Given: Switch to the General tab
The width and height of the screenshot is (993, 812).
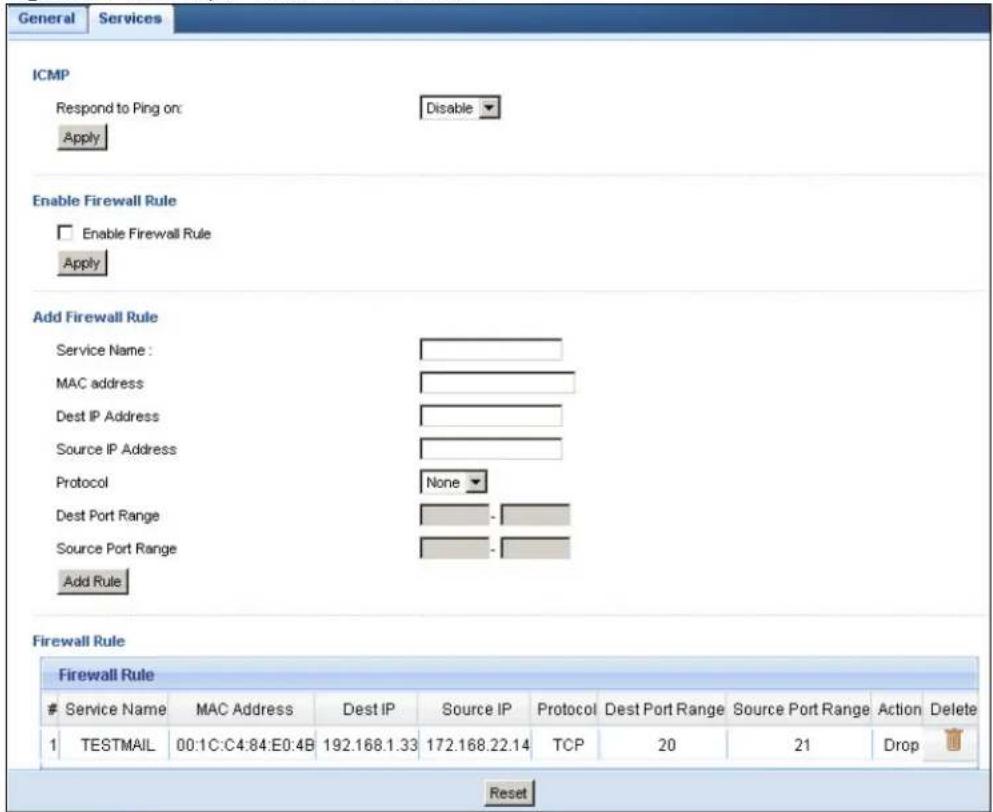Looking at the screenshot, I should [46, 18].
